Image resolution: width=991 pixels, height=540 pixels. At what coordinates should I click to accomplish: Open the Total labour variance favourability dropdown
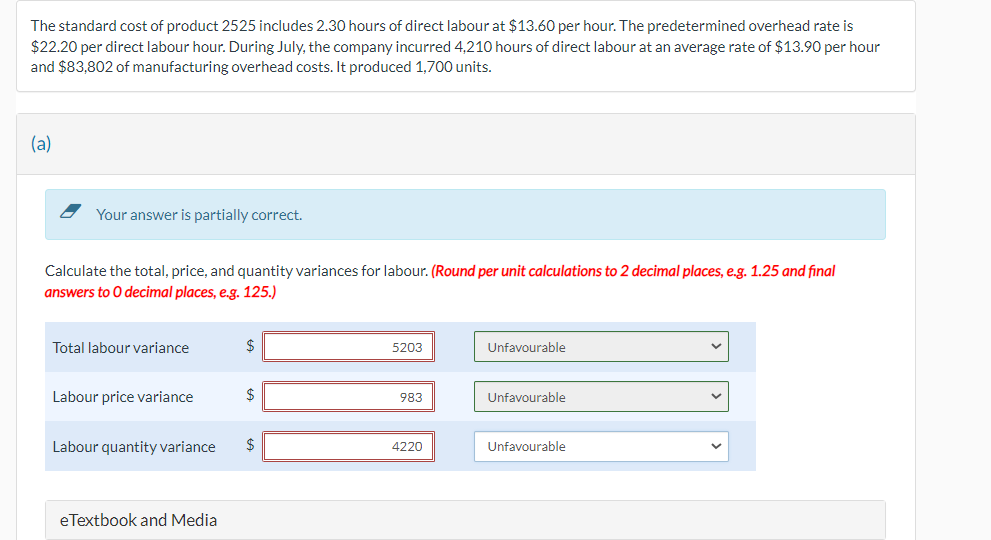point(601,347)
